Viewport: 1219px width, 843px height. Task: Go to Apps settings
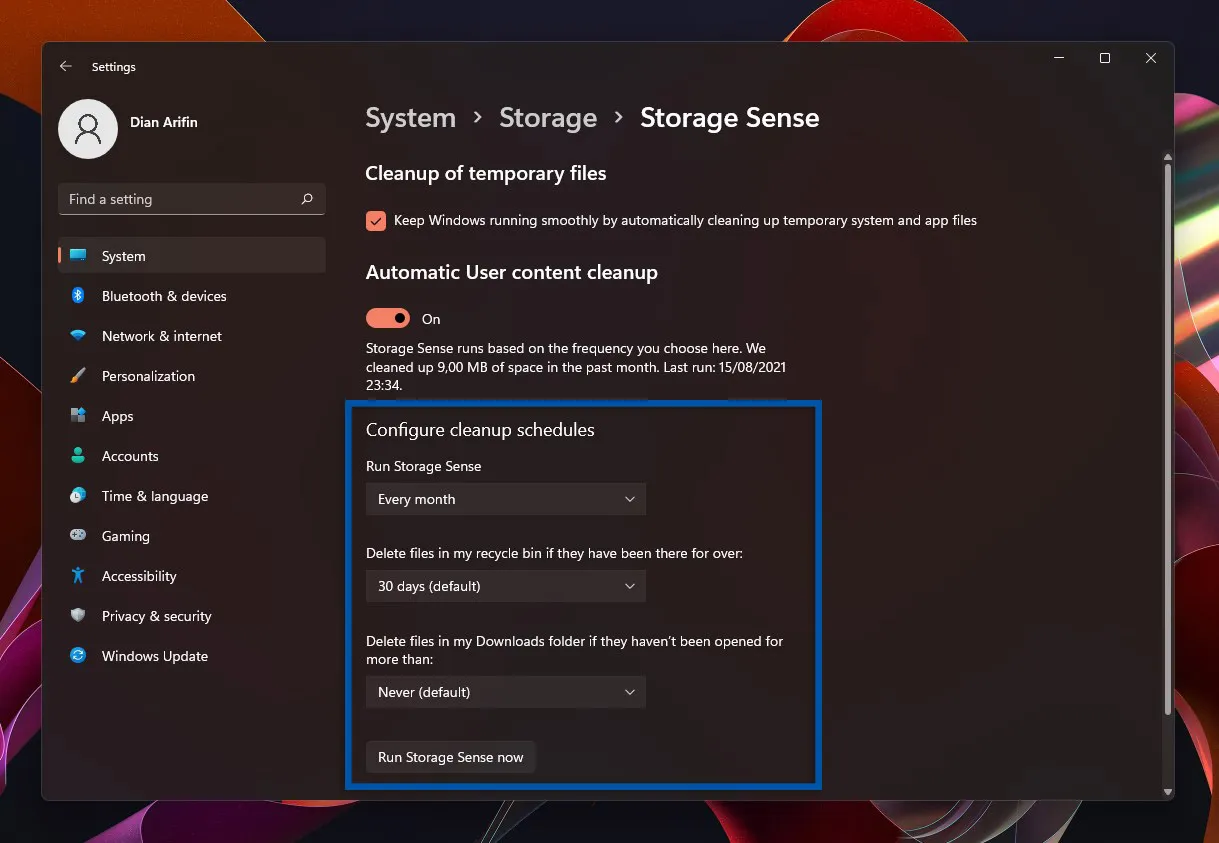pyautogui.click(x=117, y=416)
